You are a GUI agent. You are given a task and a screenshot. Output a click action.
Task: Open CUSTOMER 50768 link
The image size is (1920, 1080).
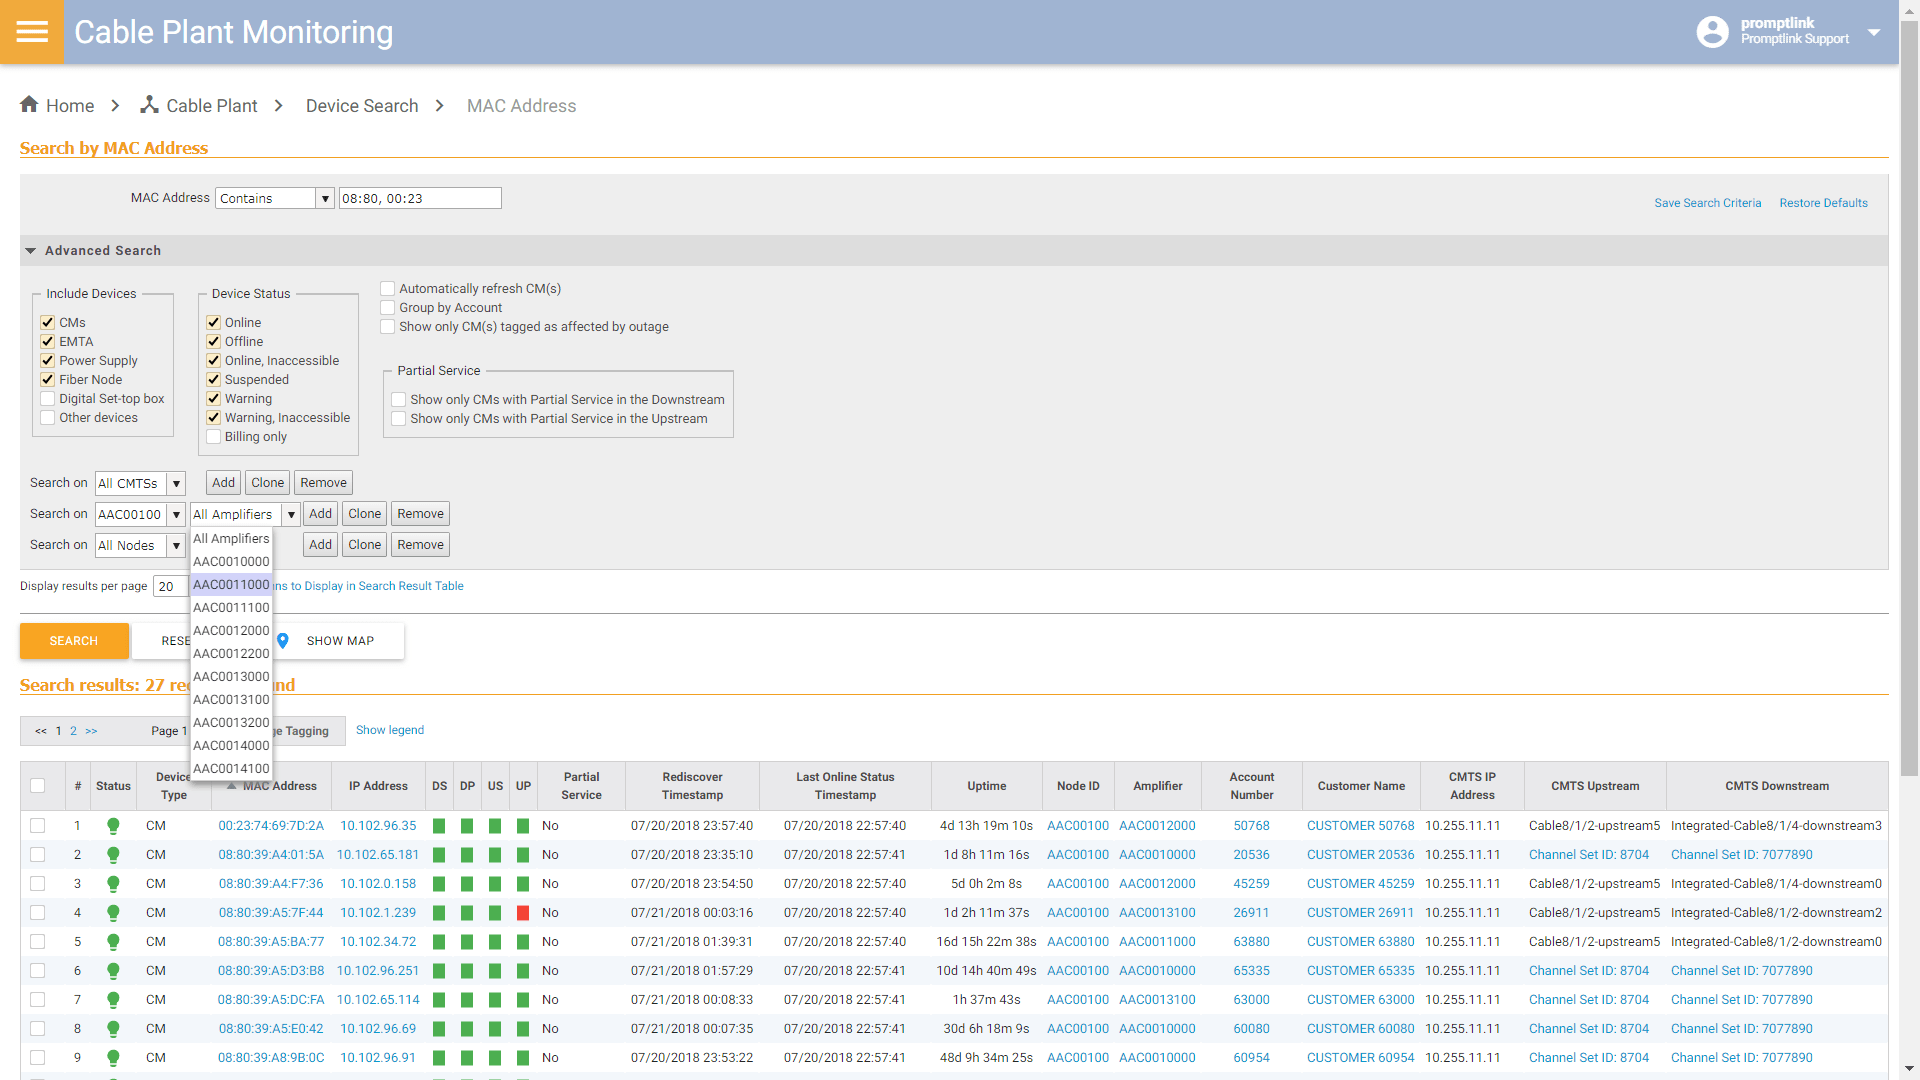point(1360,826)
